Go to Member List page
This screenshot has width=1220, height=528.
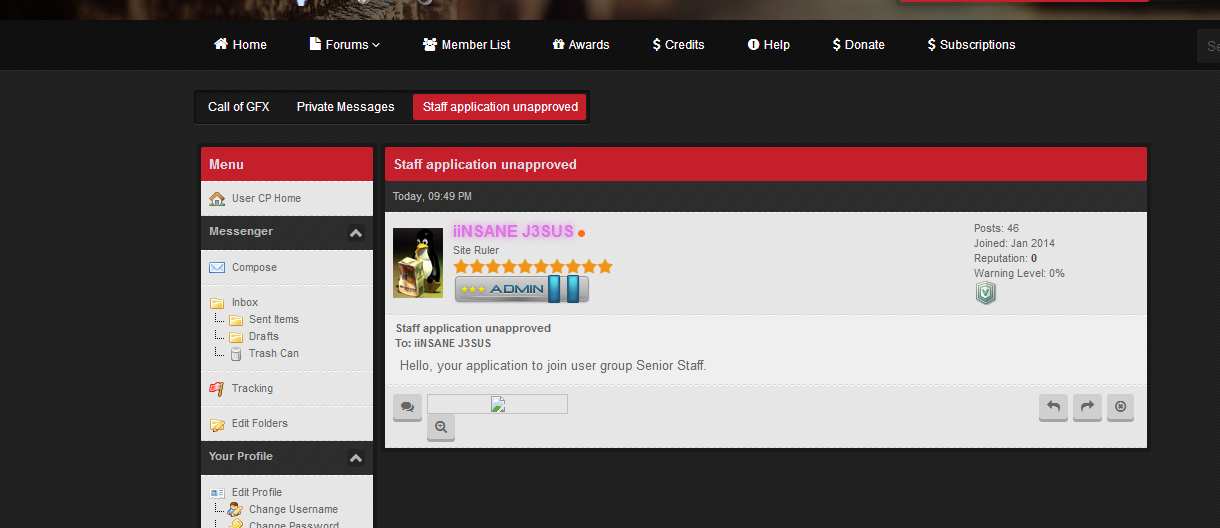coord(466,45)
